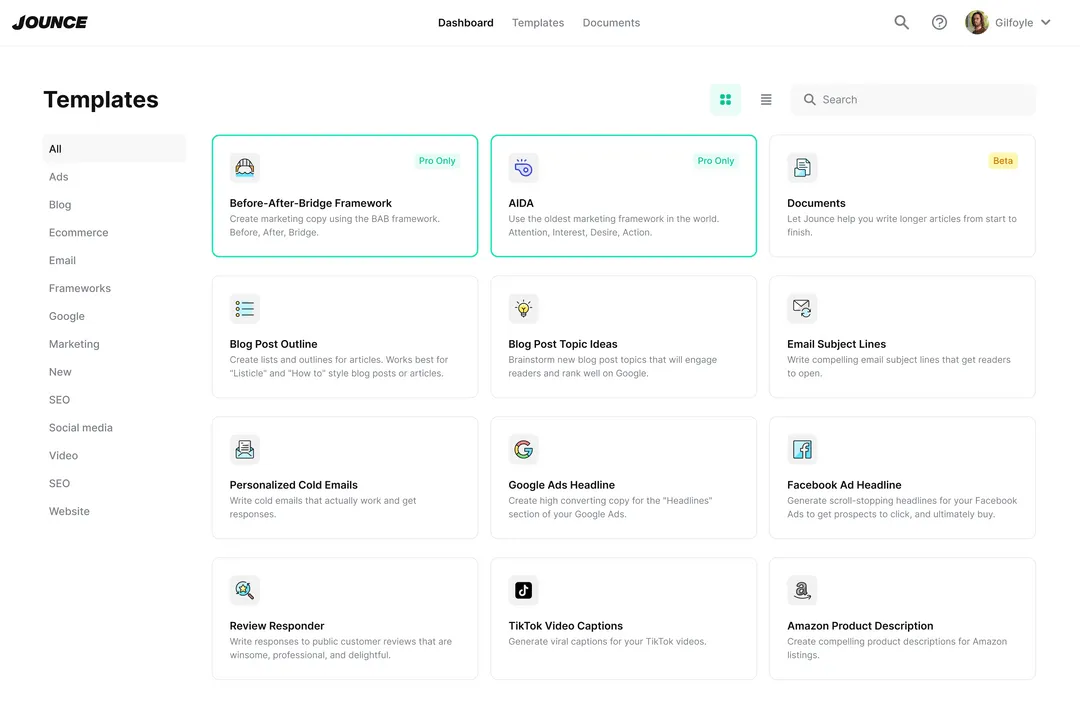Choose the Social media category filter
The height and width of the screenshot is (721, 1080).
pos(81,427)
